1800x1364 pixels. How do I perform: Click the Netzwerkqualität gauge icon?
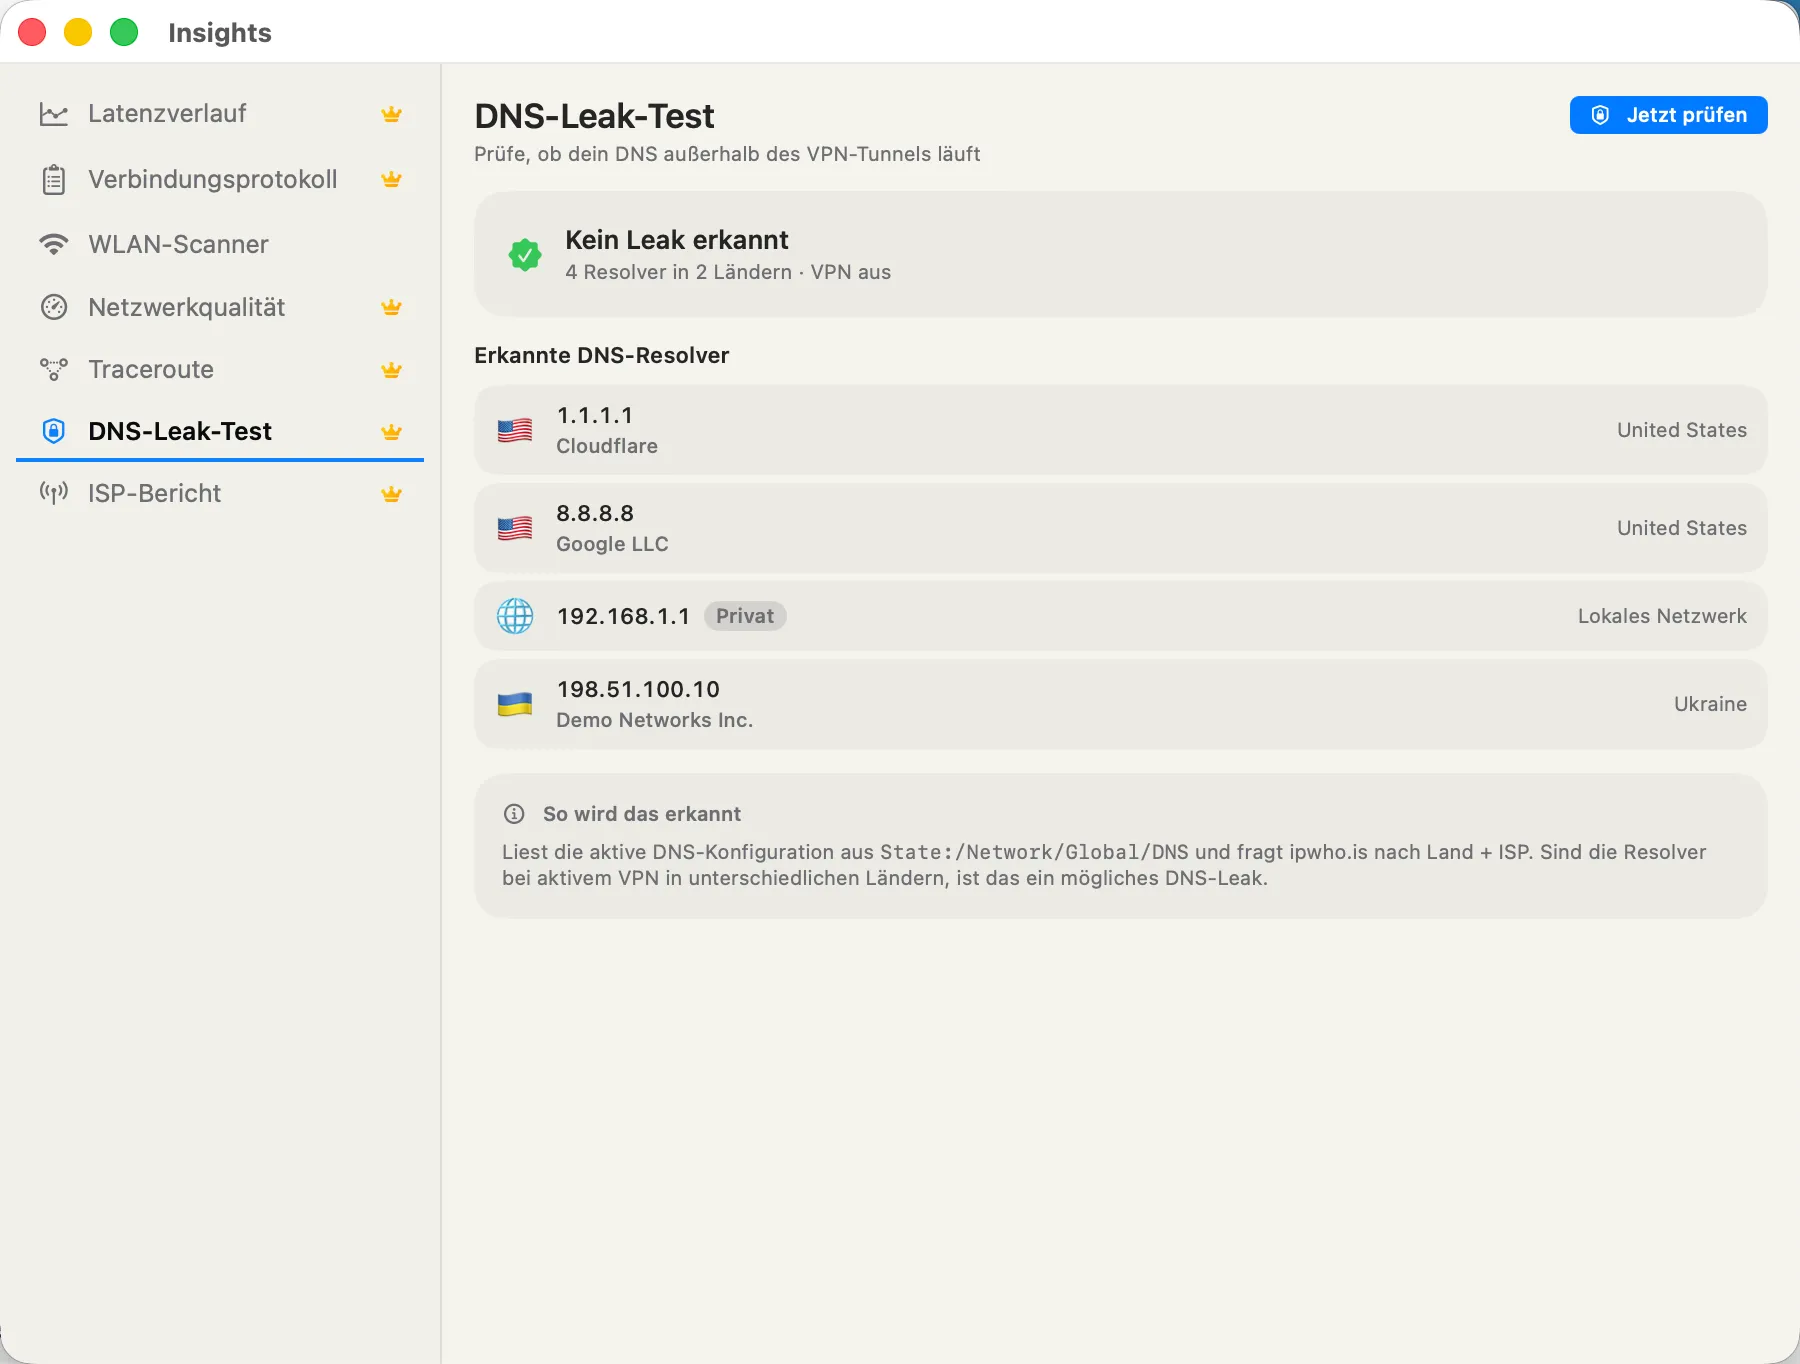54,307
